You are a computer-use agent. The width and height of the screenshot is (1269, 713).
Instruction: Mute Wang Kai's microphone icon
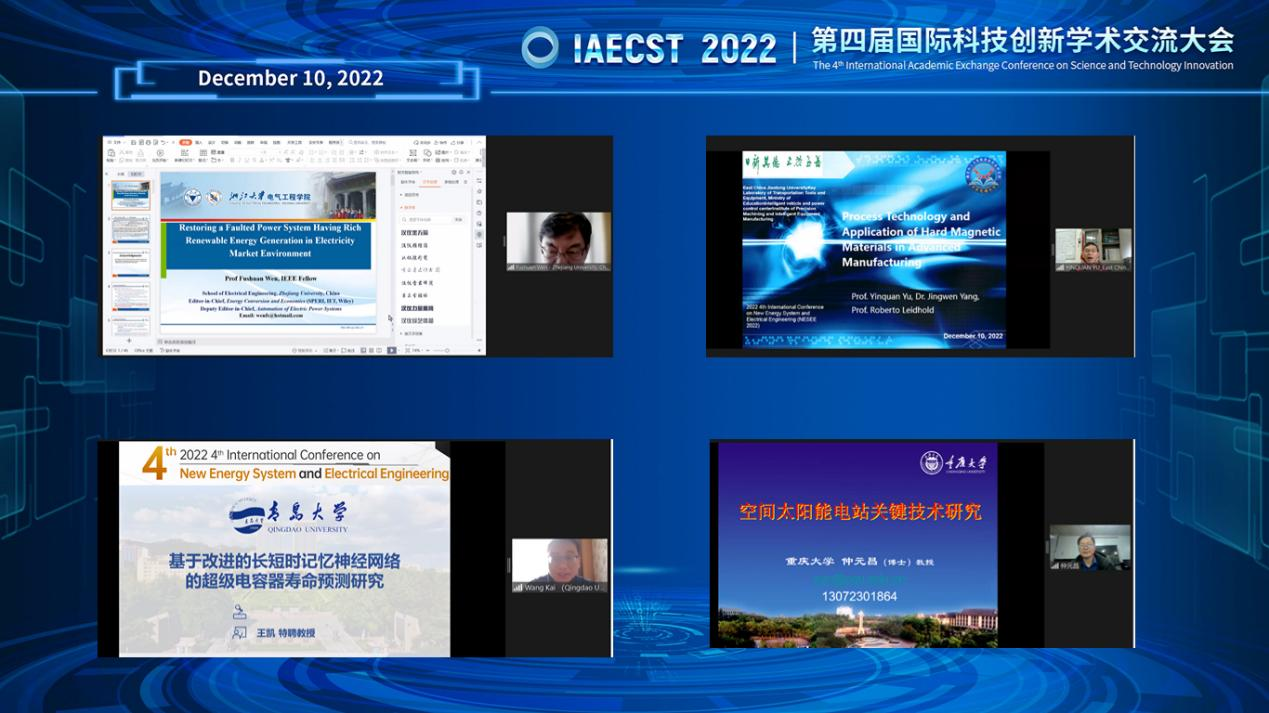[518, 587]
